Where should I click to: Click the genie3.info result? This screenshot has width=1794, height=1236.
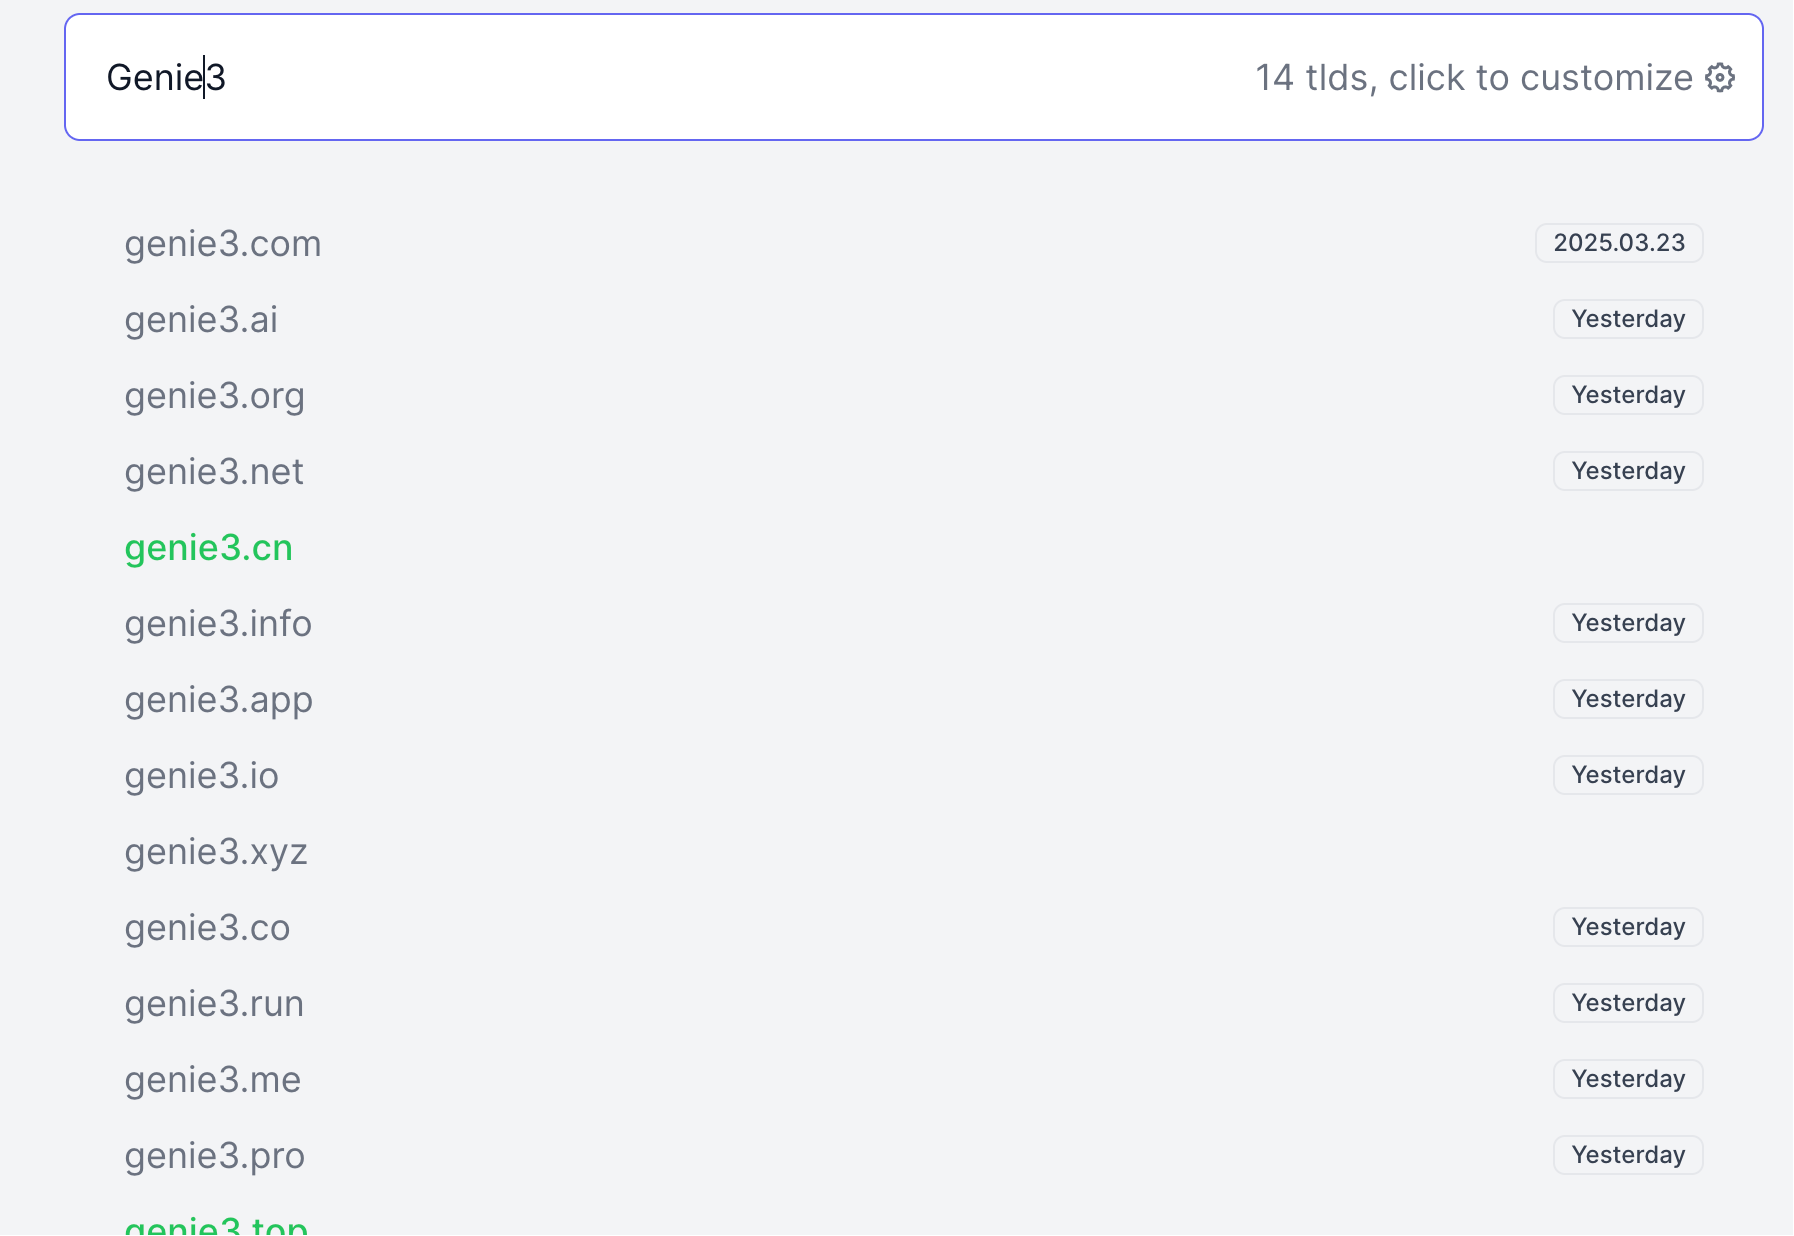point(218,624)
